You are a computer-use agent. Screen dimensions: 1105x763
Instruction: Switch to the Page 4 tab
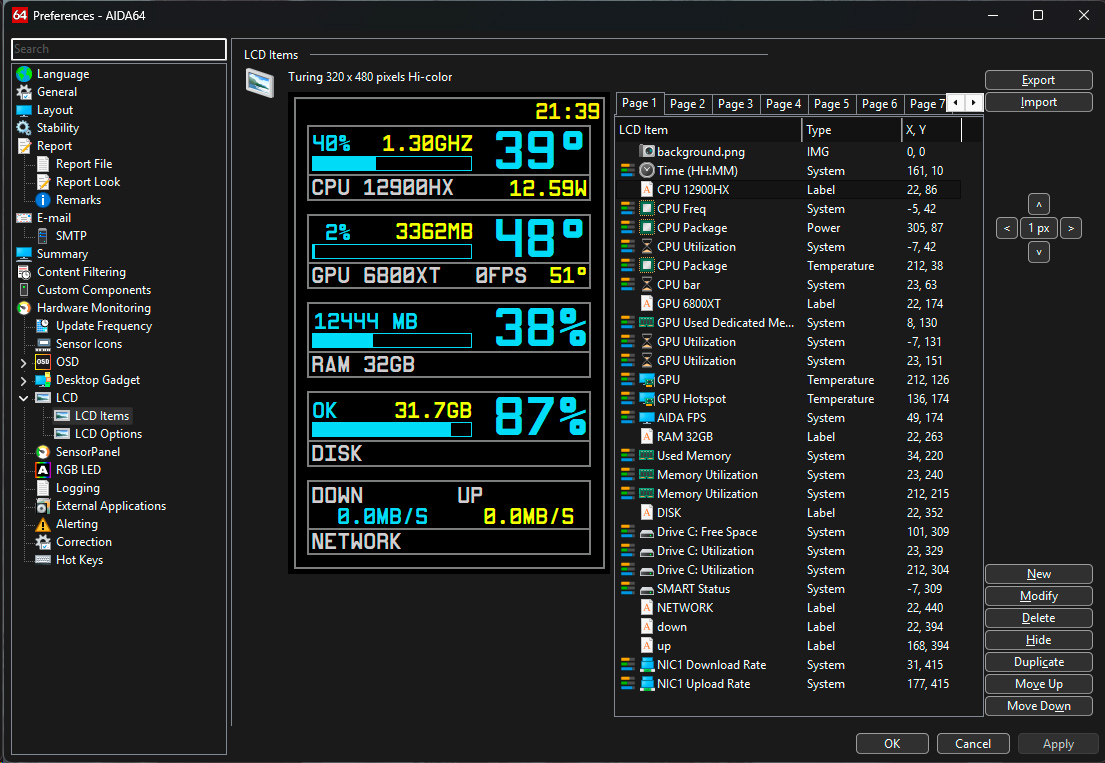point(784,104)
